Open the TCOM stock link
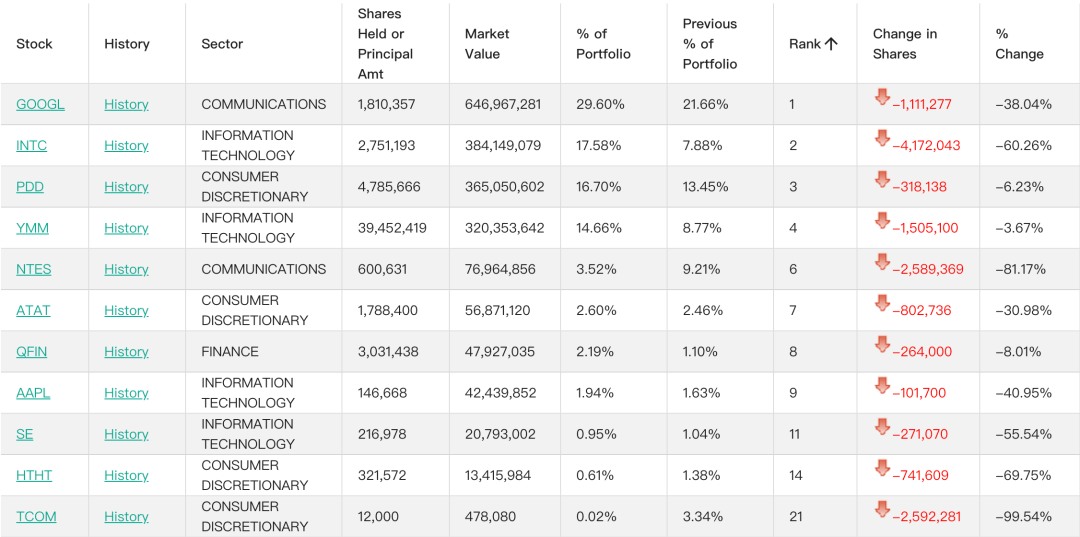 (36, 517)
